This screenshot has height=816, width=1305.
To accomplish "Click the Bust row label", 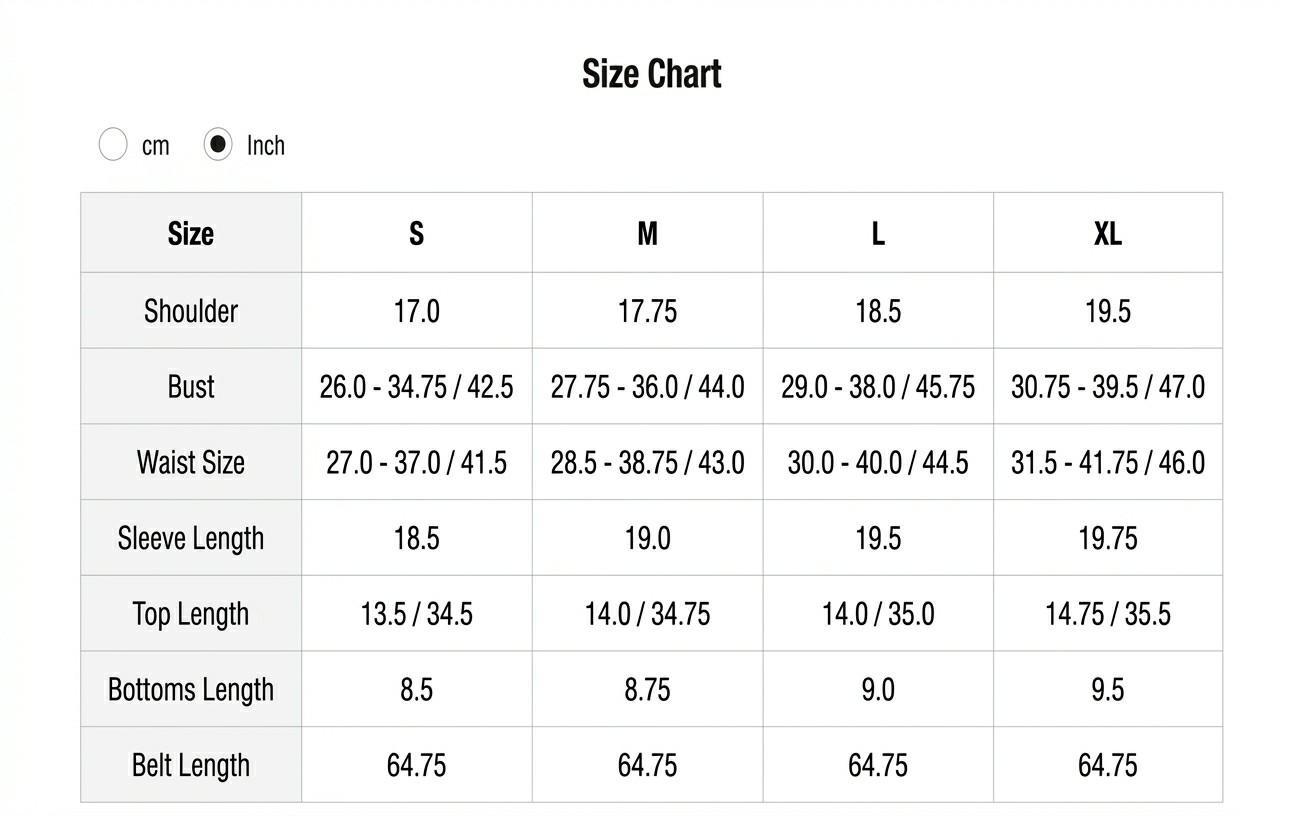I will 191,386.
